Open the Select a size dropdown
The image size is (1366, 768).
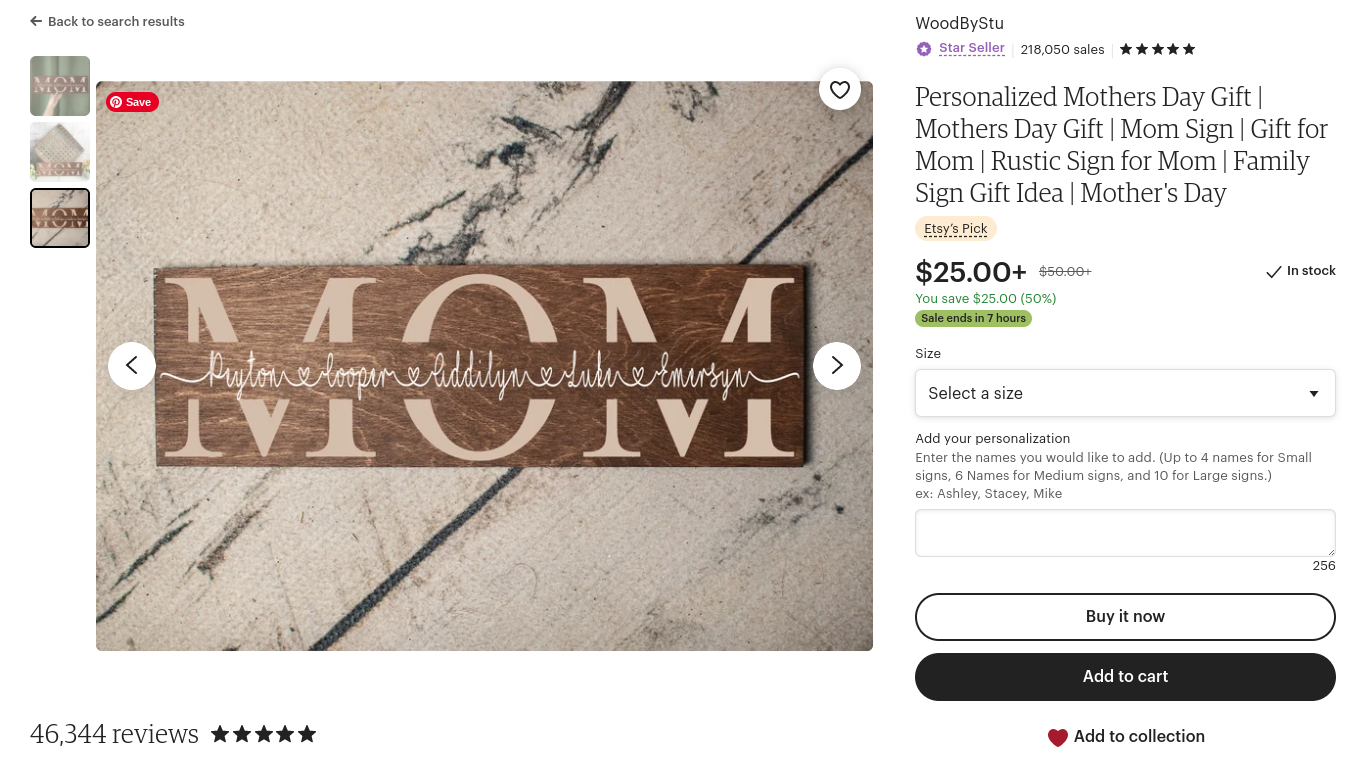coord(1125,393)
